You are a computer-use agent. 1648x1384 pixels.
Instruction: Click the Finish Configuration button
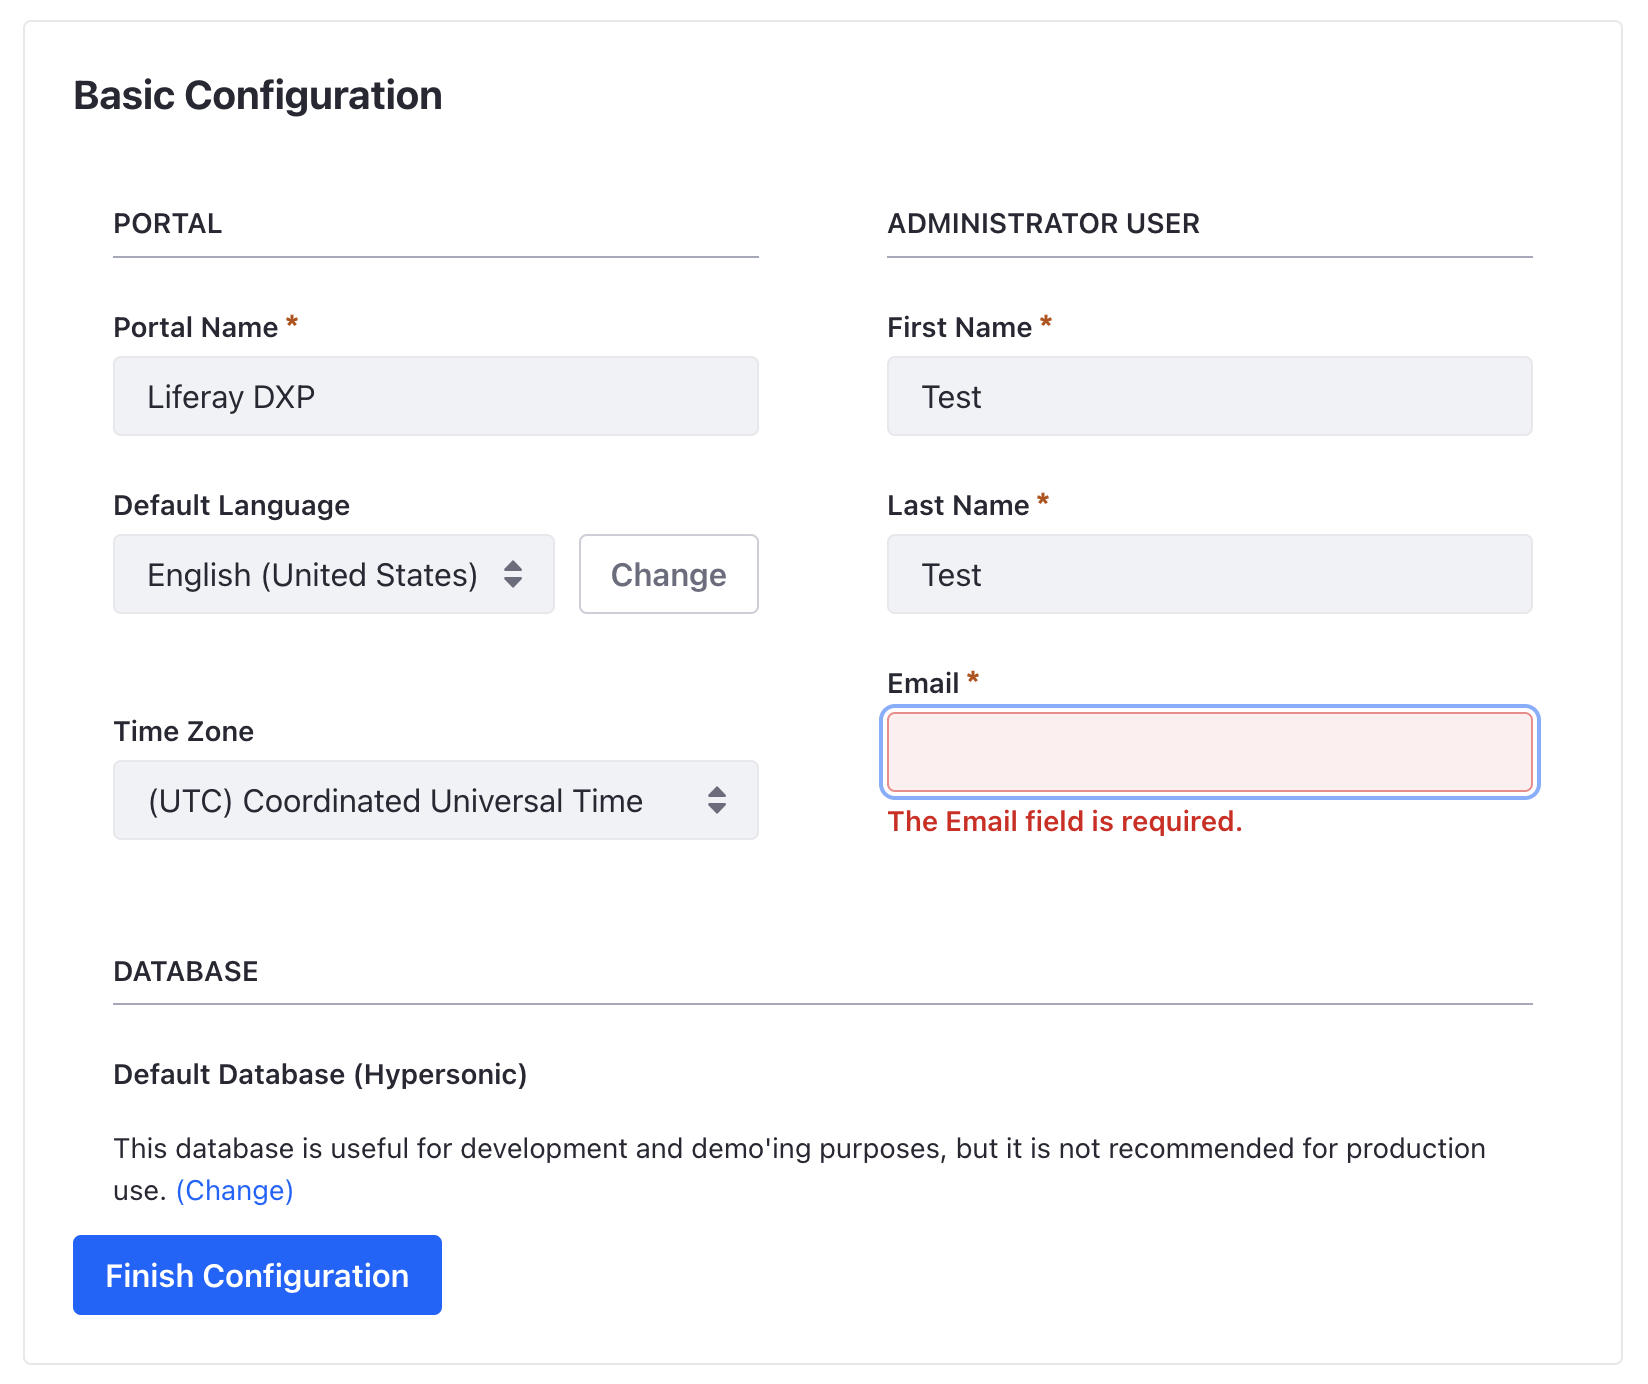click(x=257, y=1275)
